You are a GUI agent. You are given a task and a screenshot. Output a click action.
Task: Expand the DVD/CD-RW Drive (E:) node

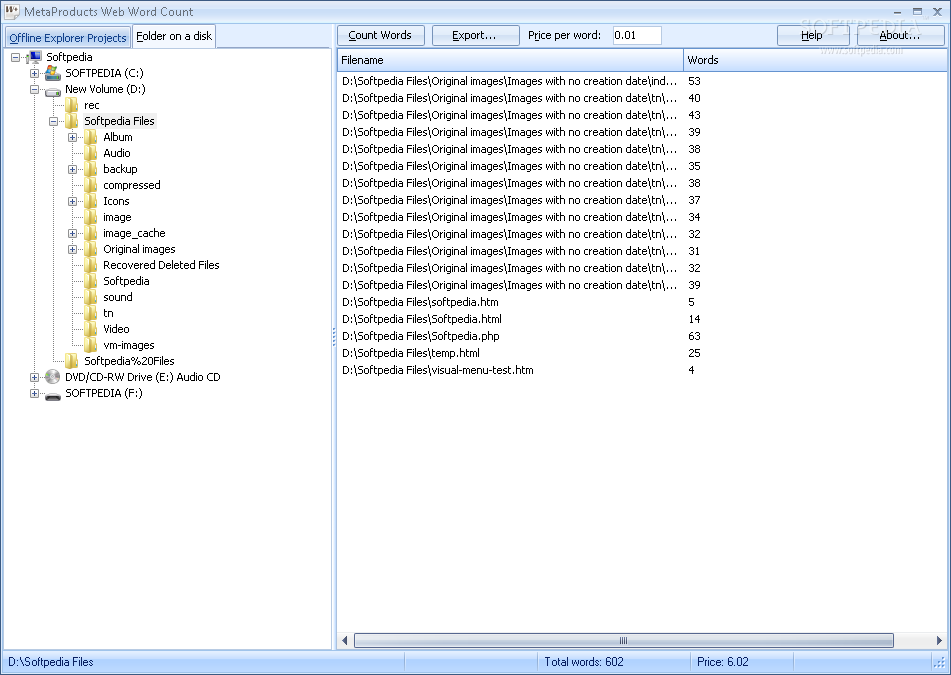point(35,377)
